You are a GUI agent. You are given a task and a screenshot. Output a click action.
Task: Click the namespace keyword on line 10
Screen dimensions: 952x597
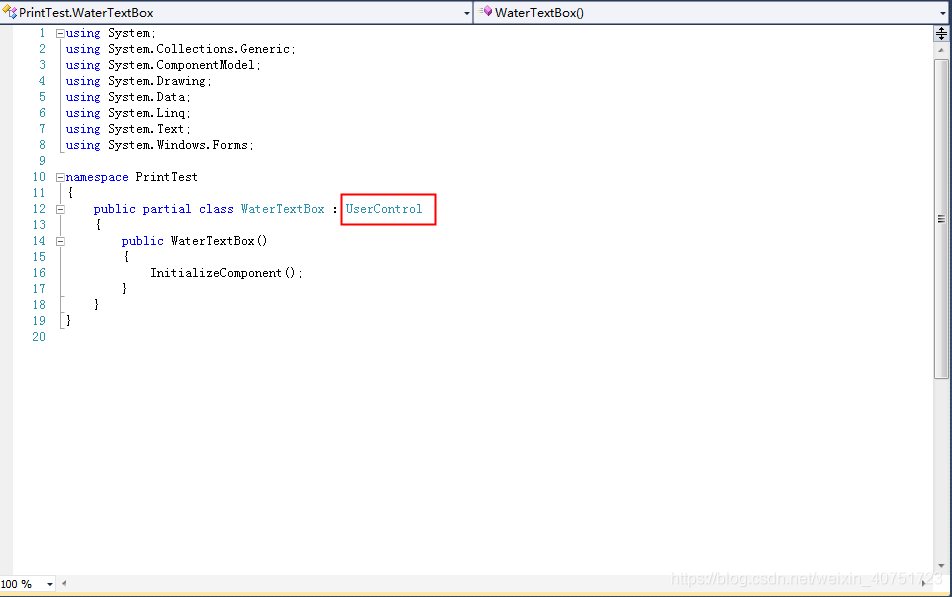(x=97, y=177)
